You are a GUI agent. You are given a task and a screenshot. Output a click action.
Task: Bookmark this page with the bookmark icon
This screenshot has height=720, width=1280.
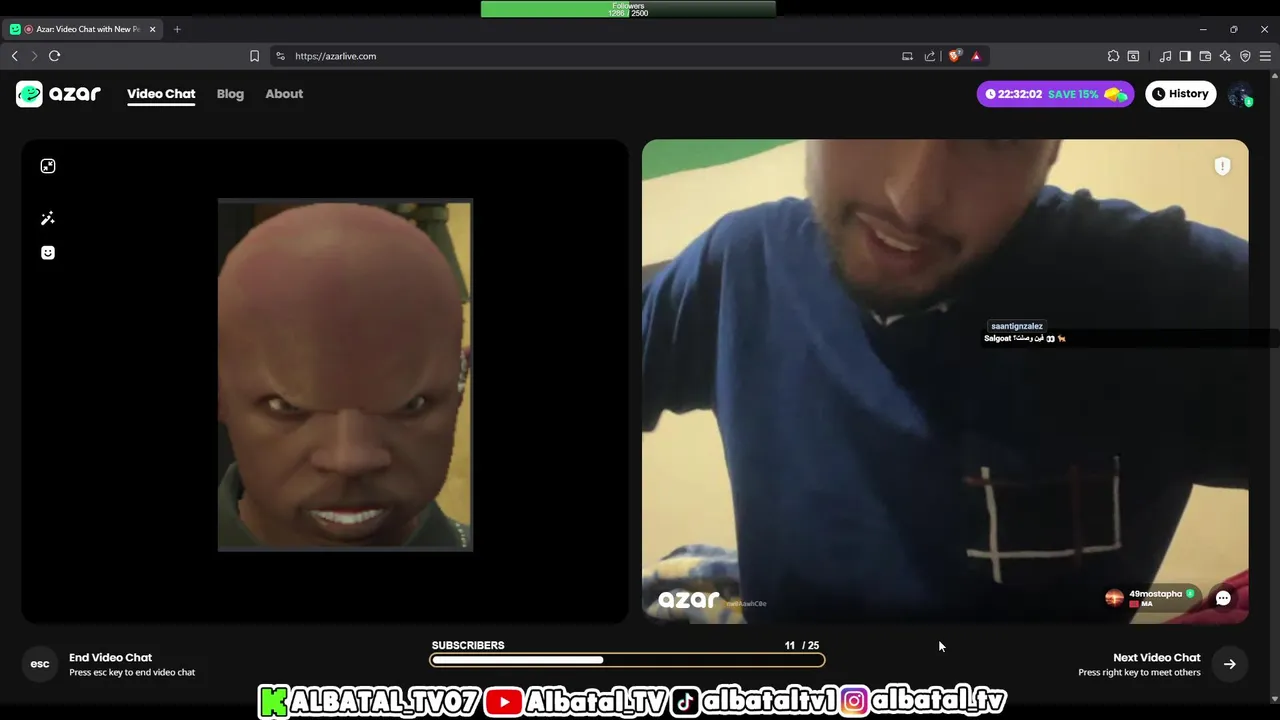(254, 56)
